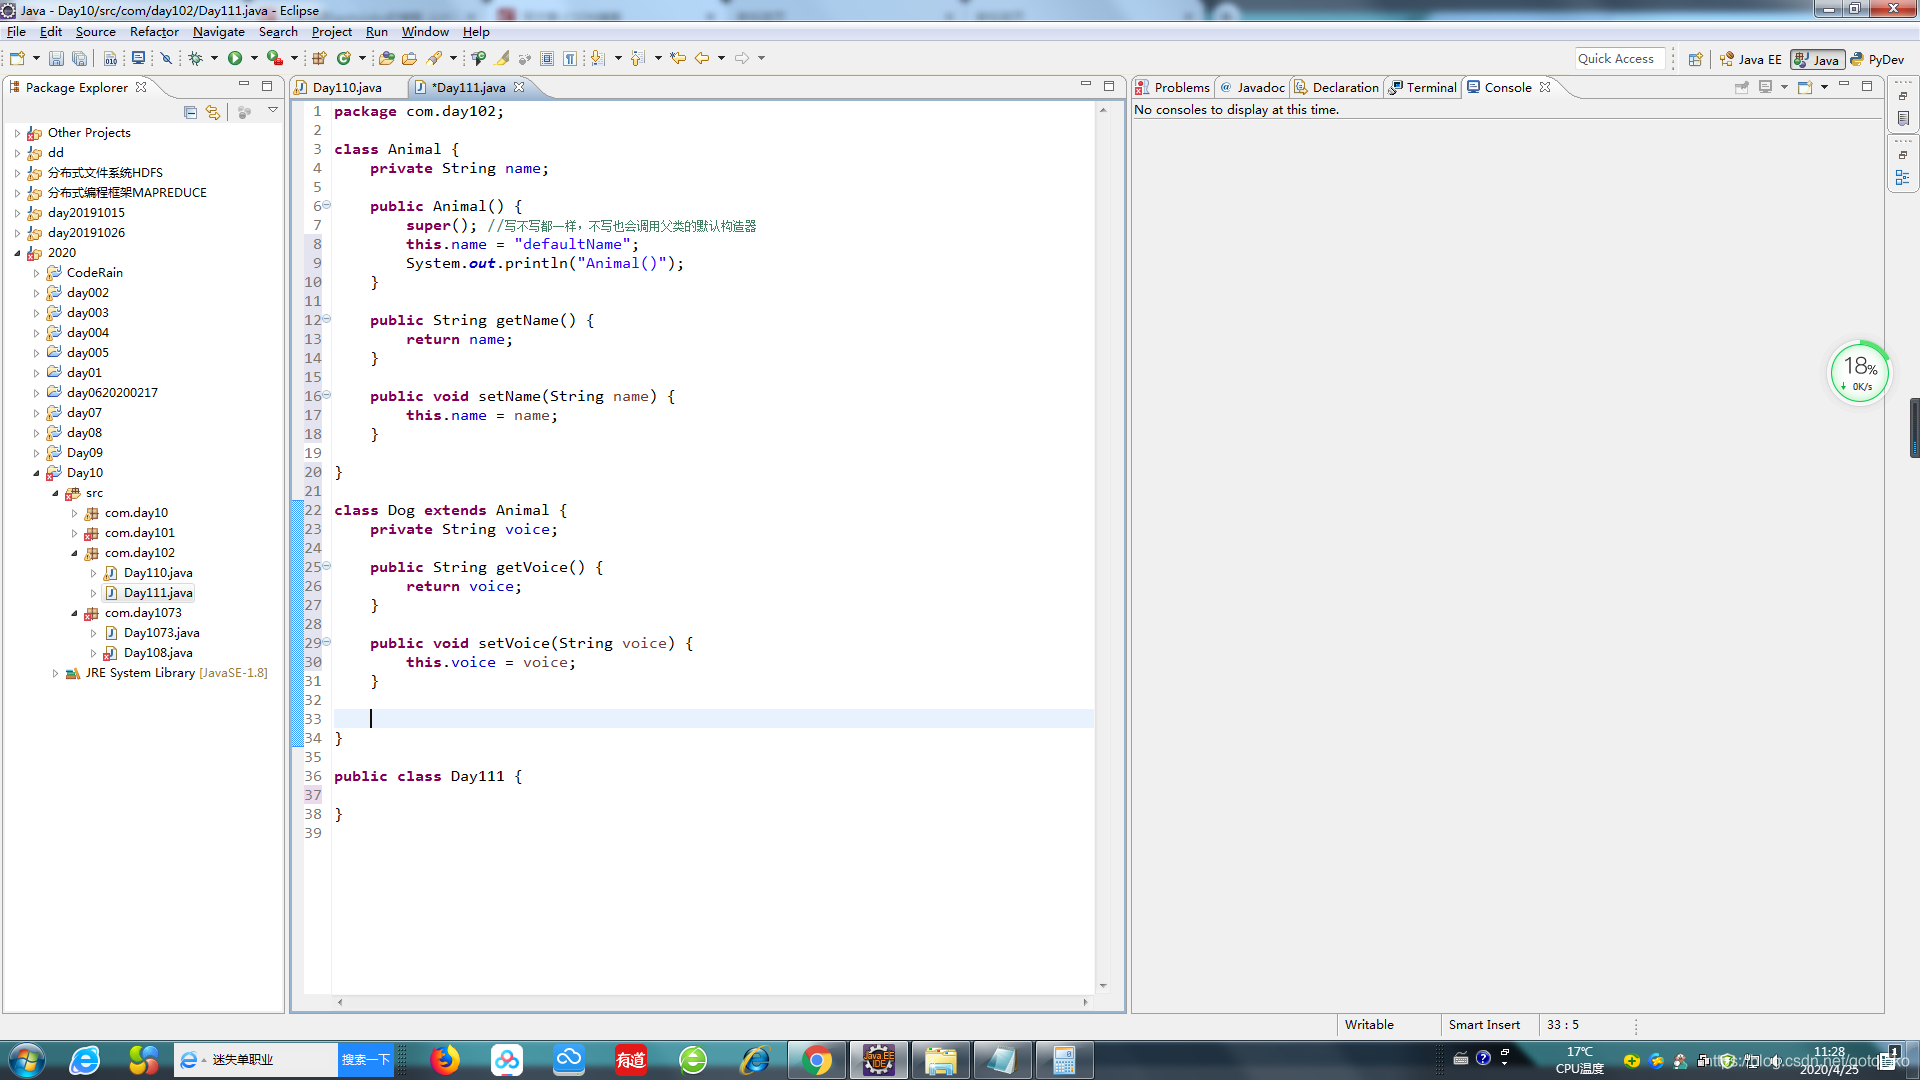Viewport: 1920px width, 1080px height.
Task: Switch to the Day110.java editor tab
Action: point(347,88)
